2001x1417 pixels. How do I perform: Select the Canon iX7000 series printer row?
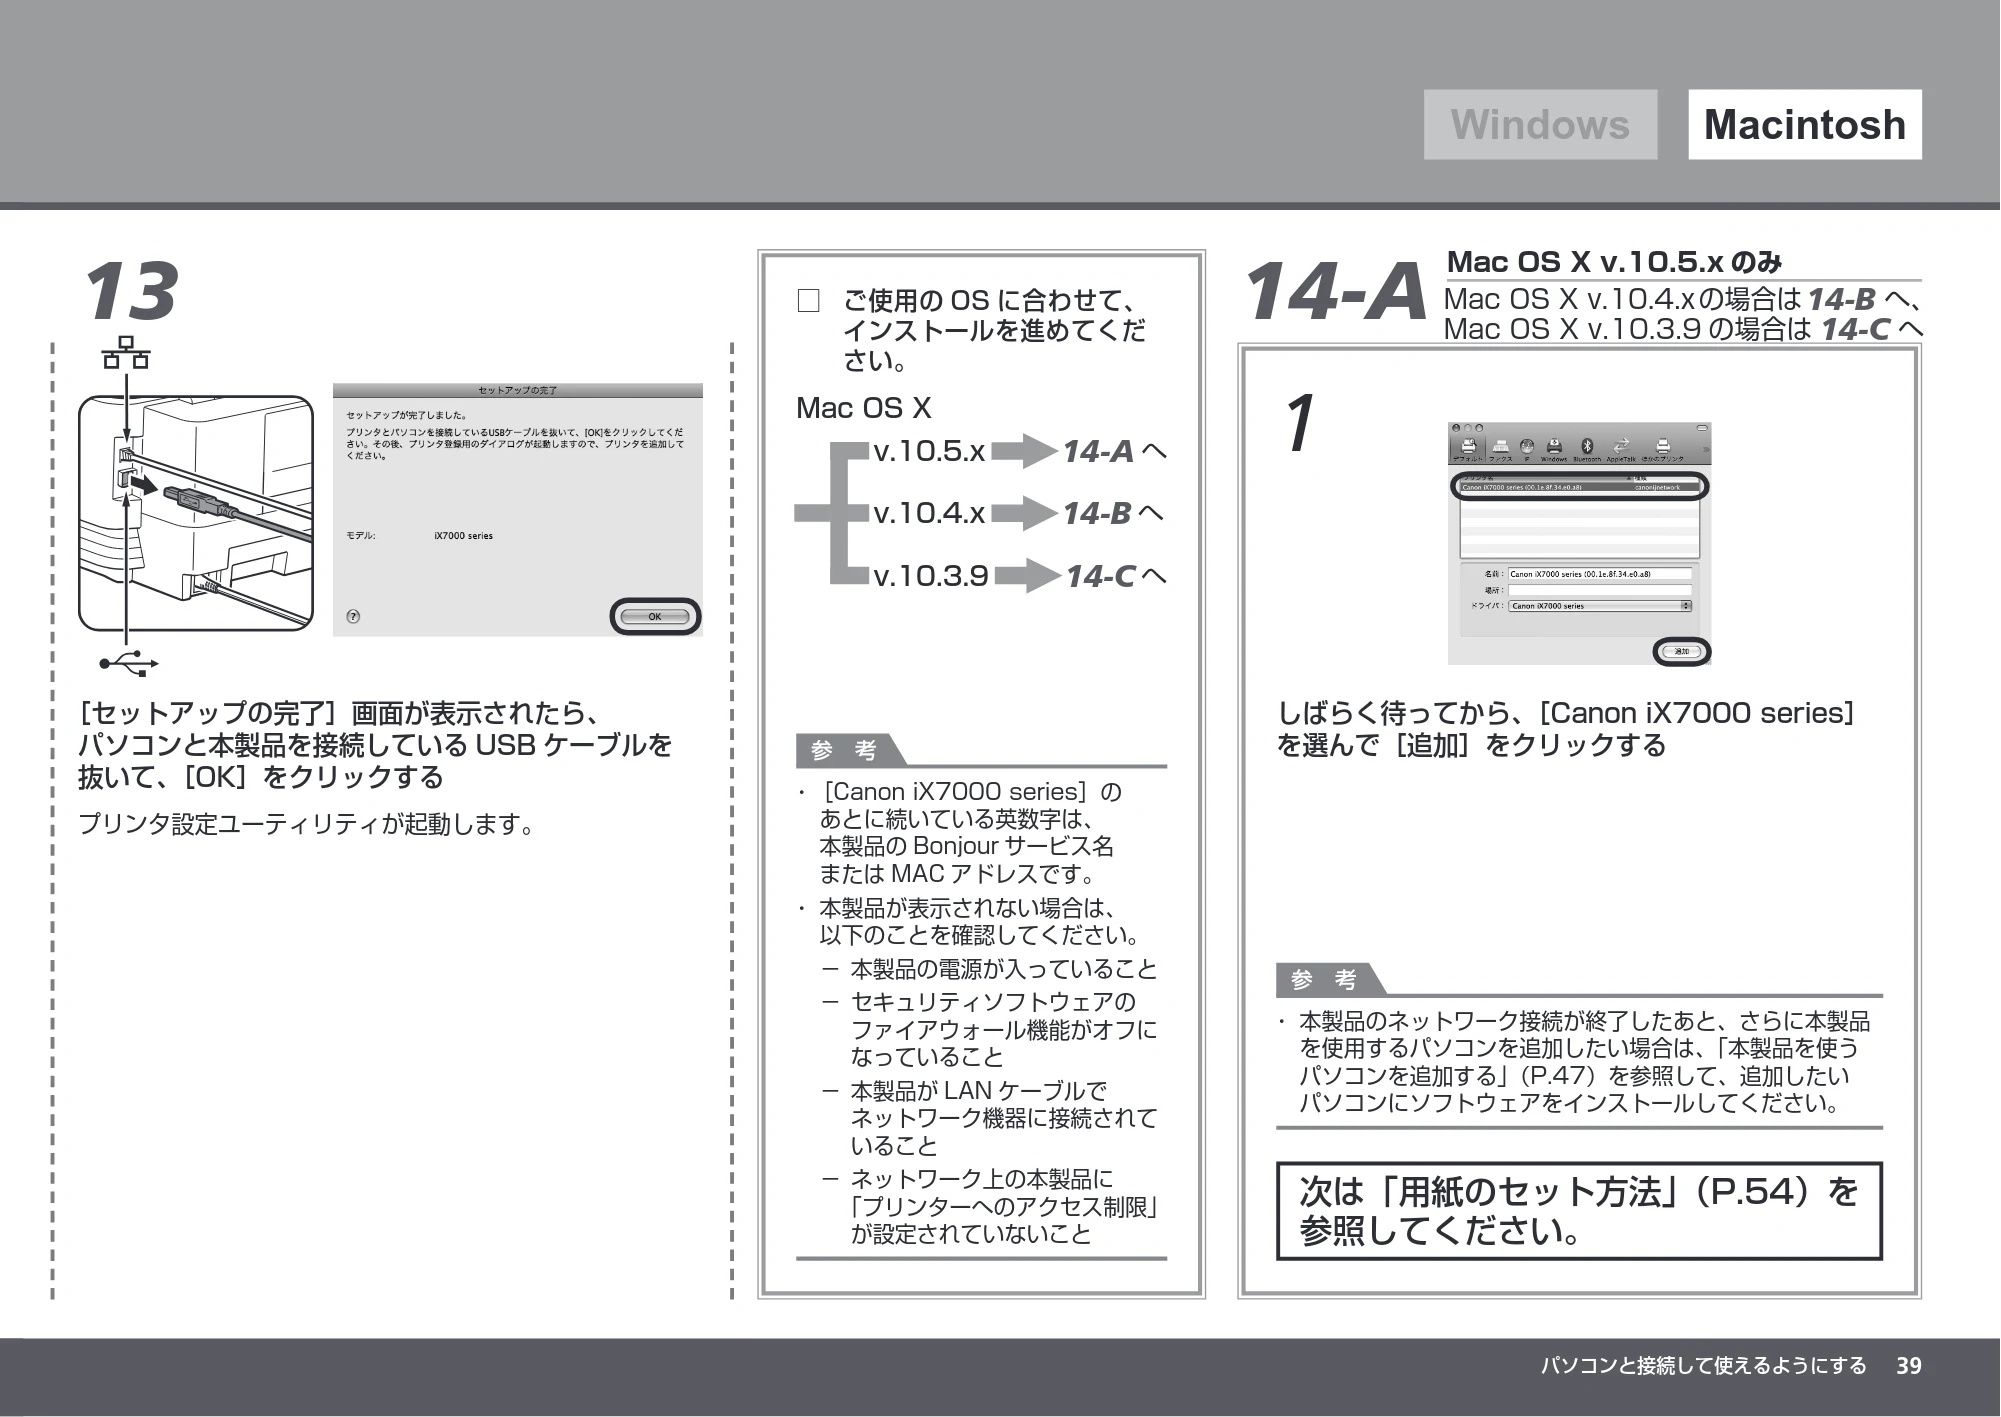click(x=1580, y=488)
